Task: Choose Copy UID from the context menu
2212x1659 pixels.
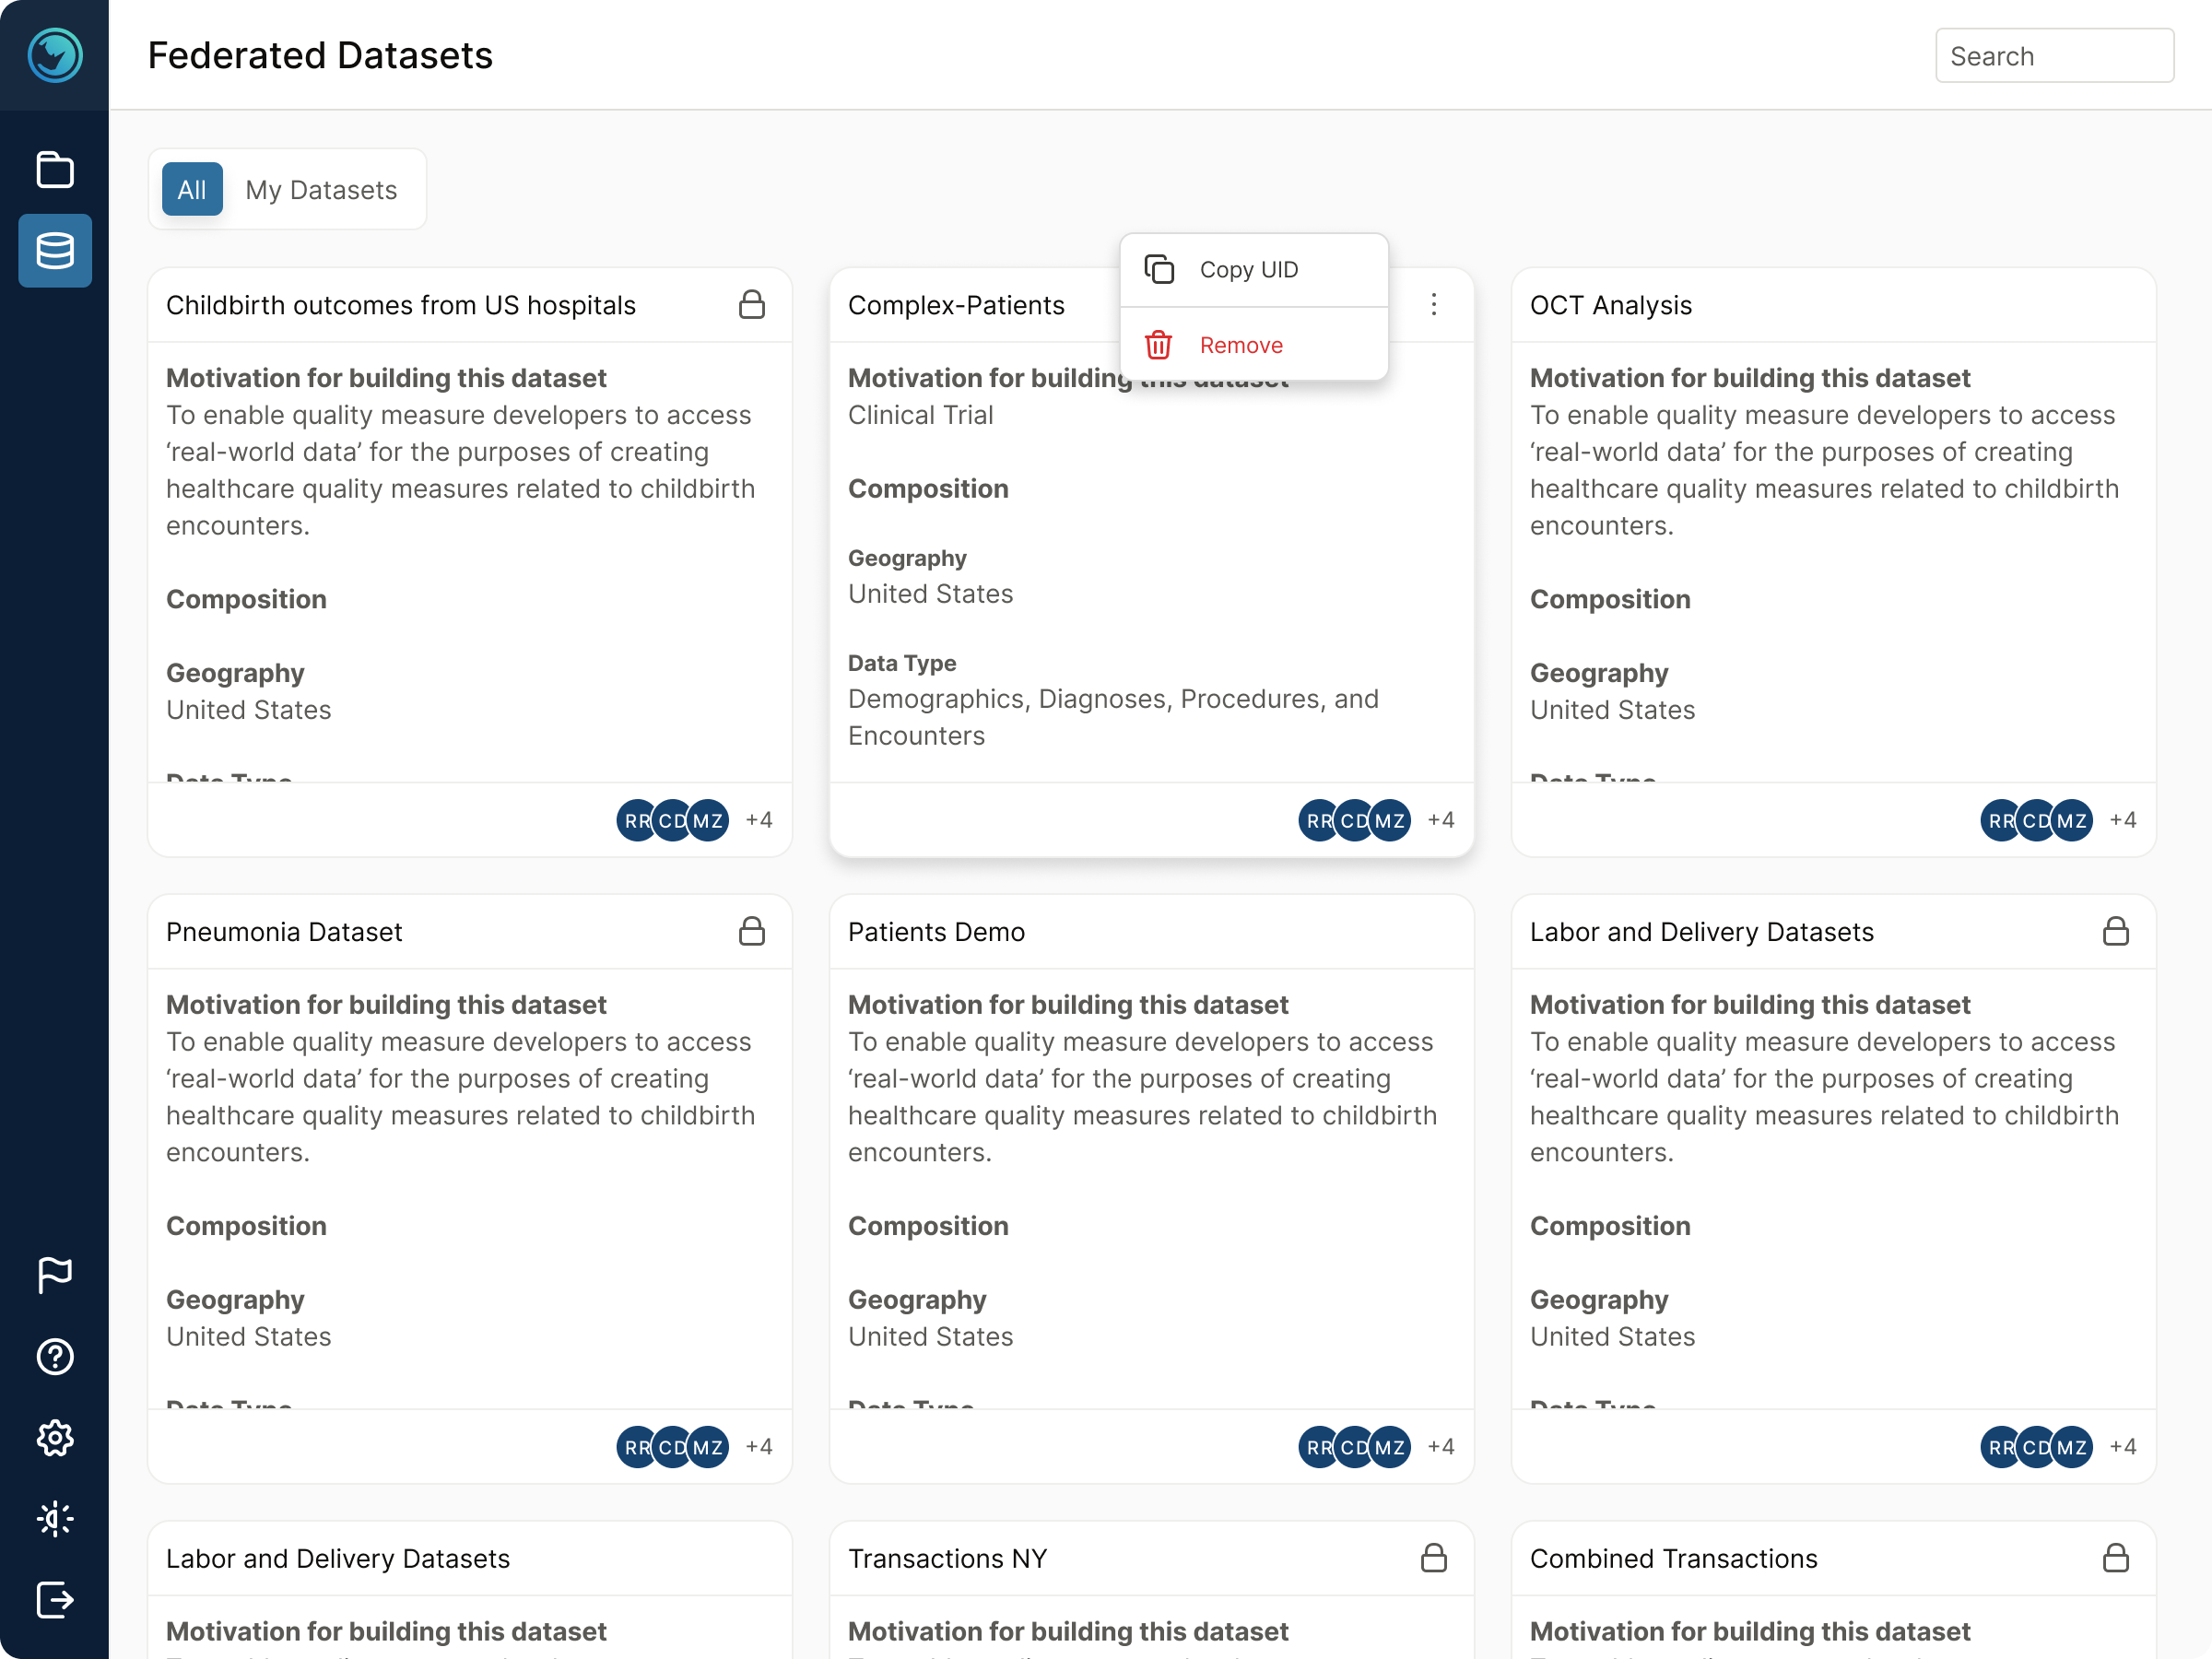Action: (1254, 270)
